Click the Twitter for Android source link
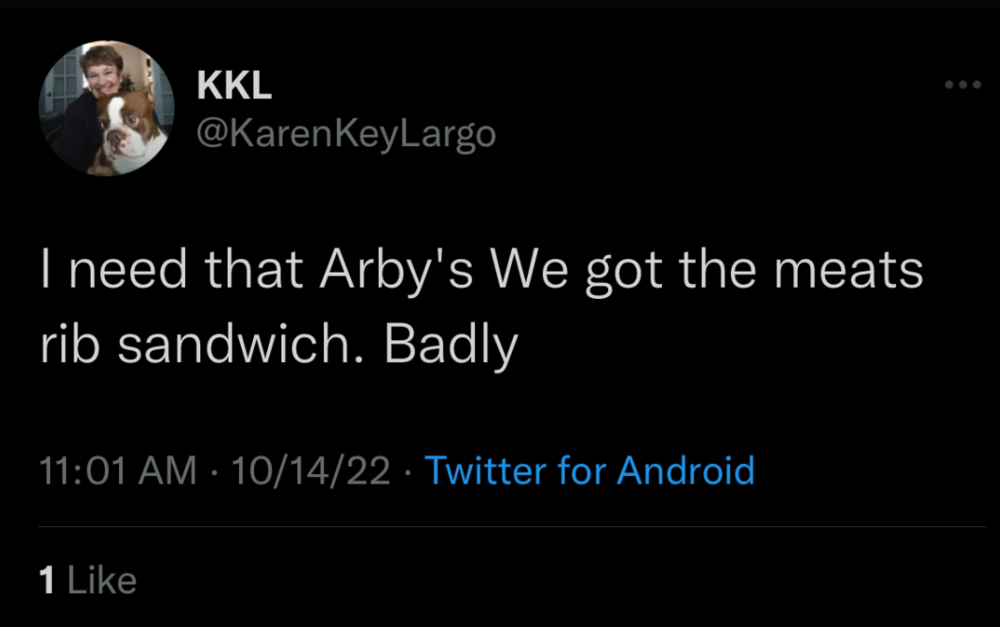 (x=590, y=470)
